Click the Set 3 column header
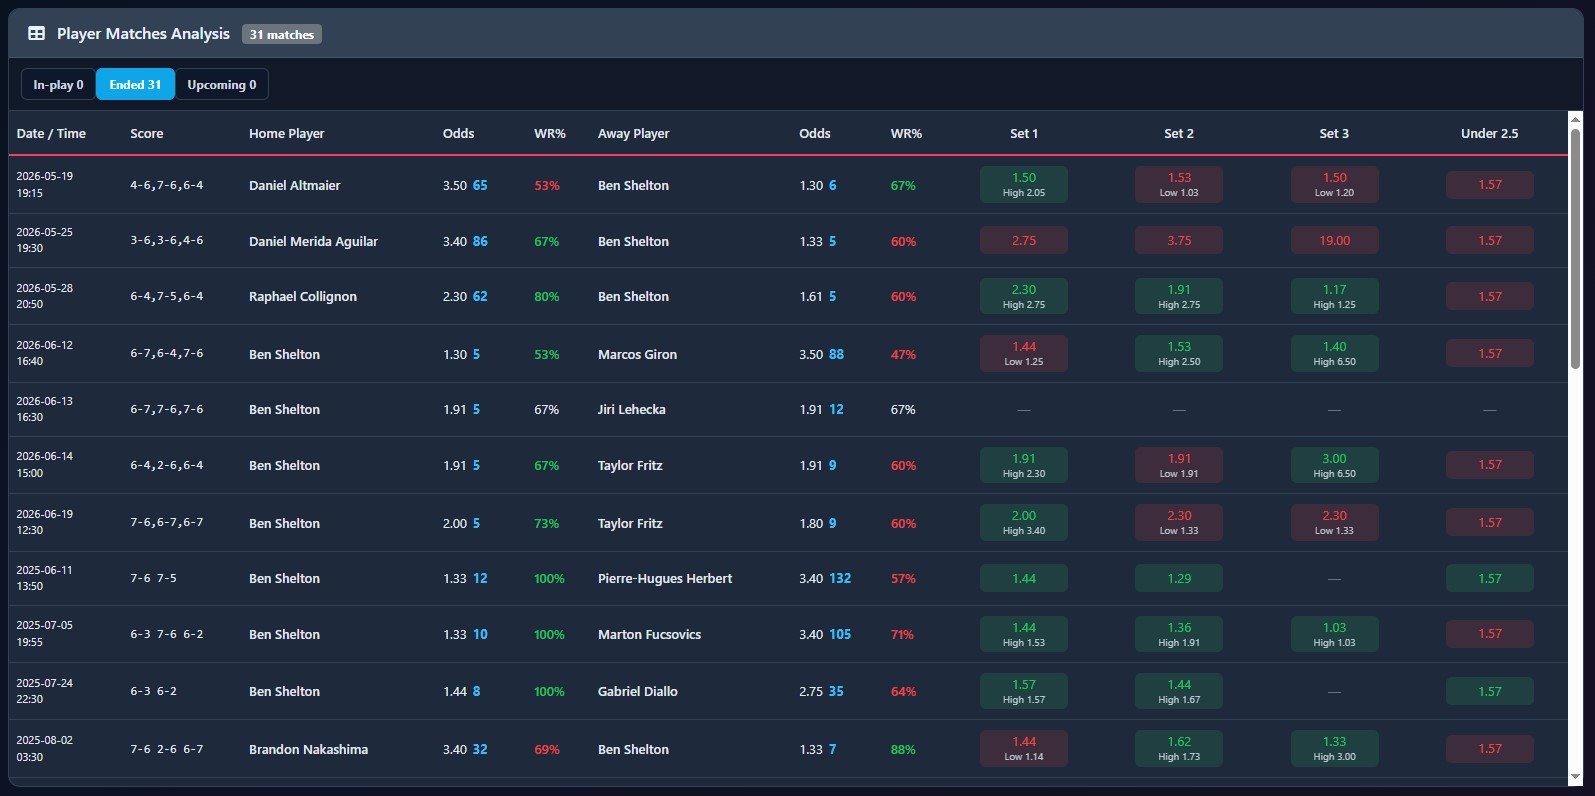The width and height of the screenshot is (1595, 796). tap(1334, 134)
